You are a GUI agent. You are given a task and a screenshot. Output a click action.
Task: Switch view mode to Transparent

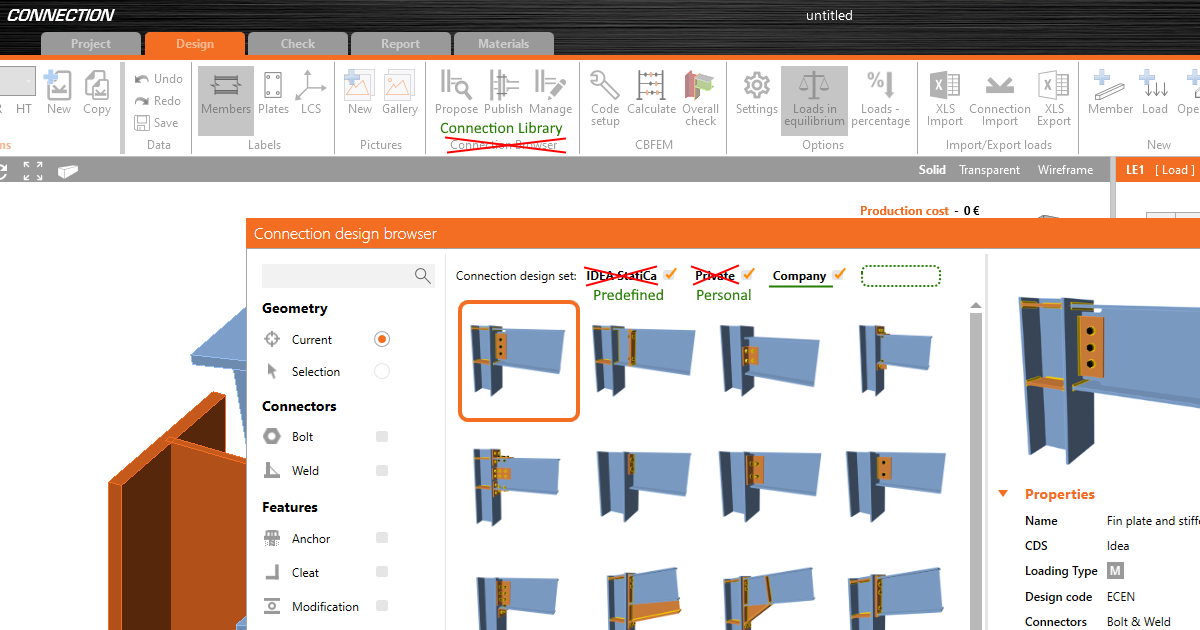989,170
